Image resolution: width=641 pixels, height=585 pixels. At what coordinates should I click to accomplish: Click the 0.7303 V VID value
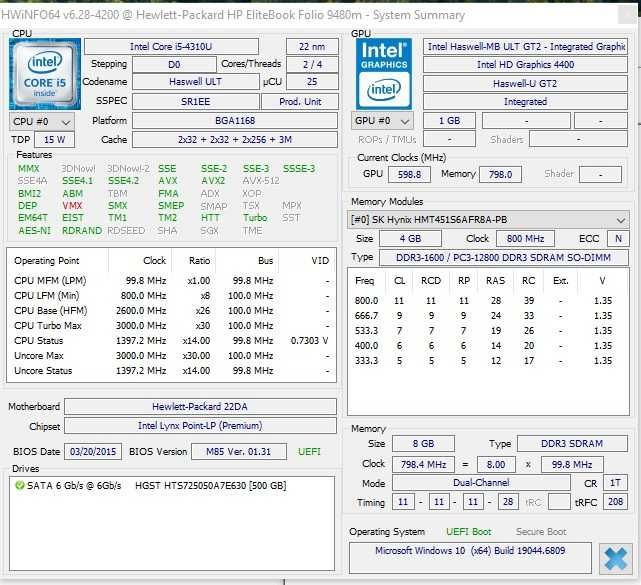coord(309,341)
